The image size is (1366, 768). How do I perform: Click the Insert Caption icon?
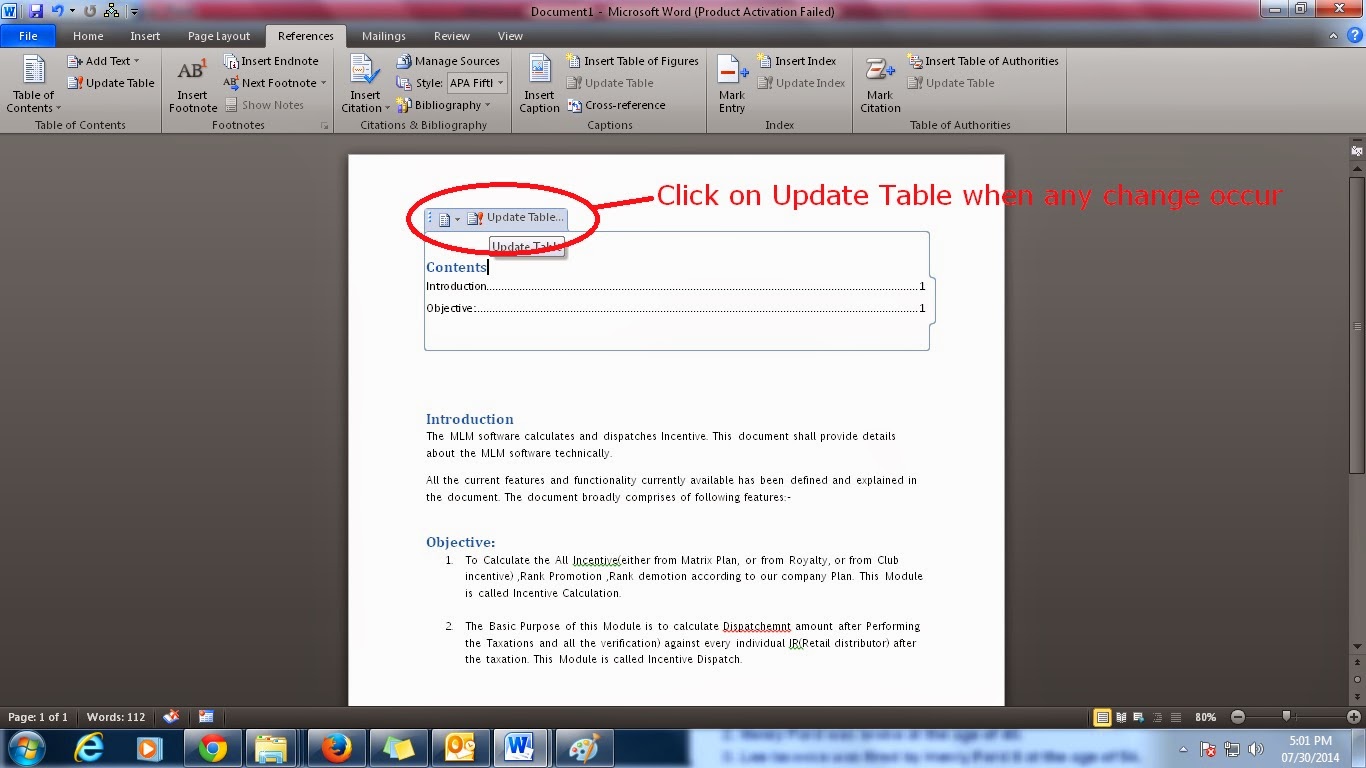click(x=539, y=84)
